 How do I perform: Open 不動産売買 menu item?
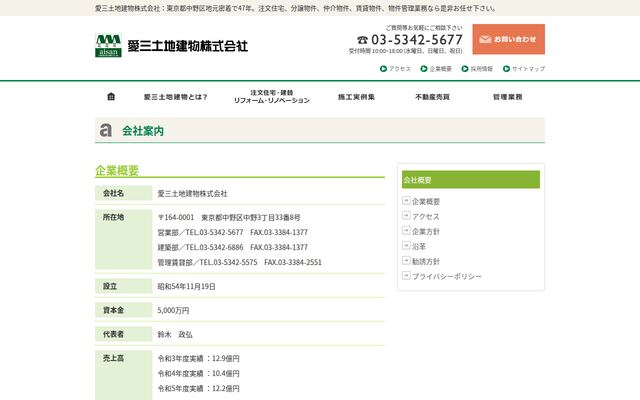432,97
